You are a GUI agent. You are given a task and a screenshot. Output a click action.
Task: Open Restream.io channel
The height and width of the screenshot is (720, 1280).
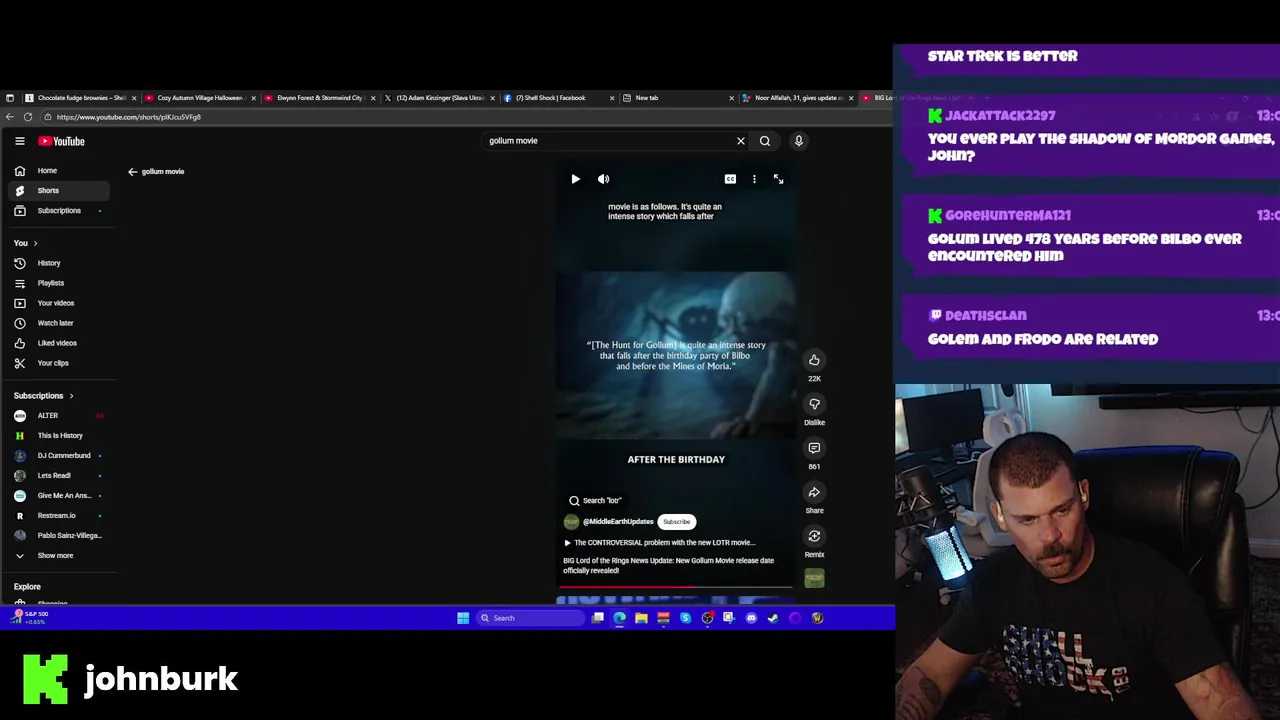click(58, 515)
